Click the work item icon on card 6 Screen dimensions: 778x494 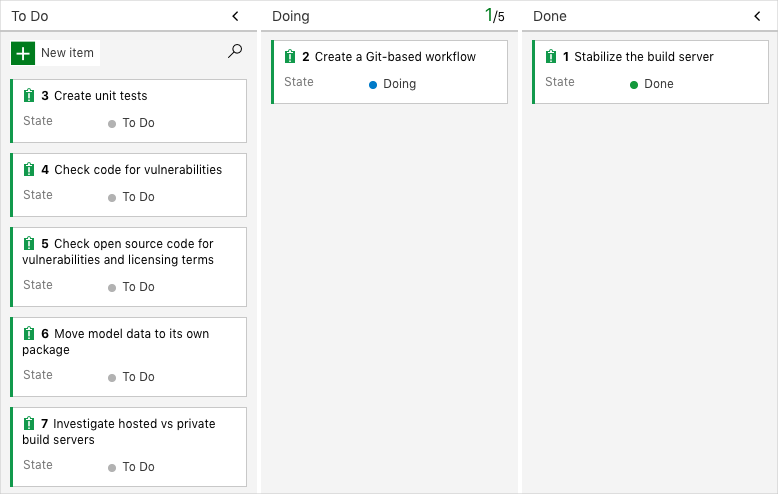click(29, 334)
